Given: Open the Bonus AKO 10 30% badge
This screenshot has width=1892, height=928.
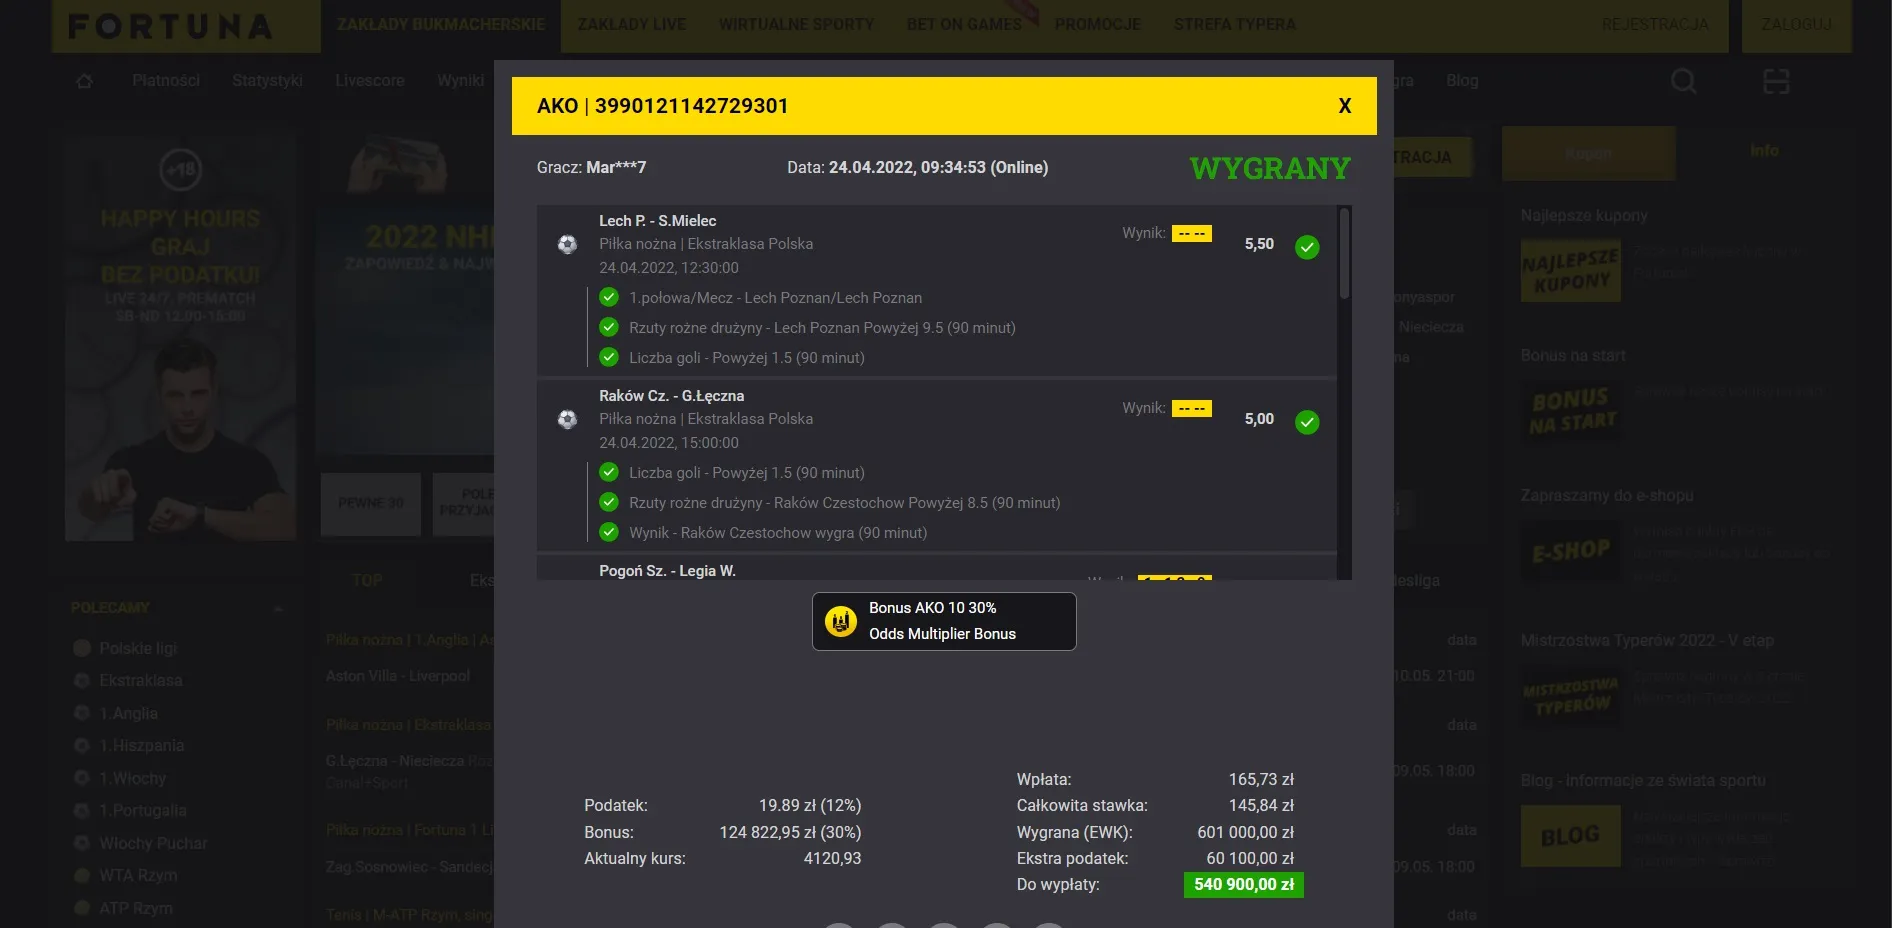Looking at the screenshot, I should point(944,621).
